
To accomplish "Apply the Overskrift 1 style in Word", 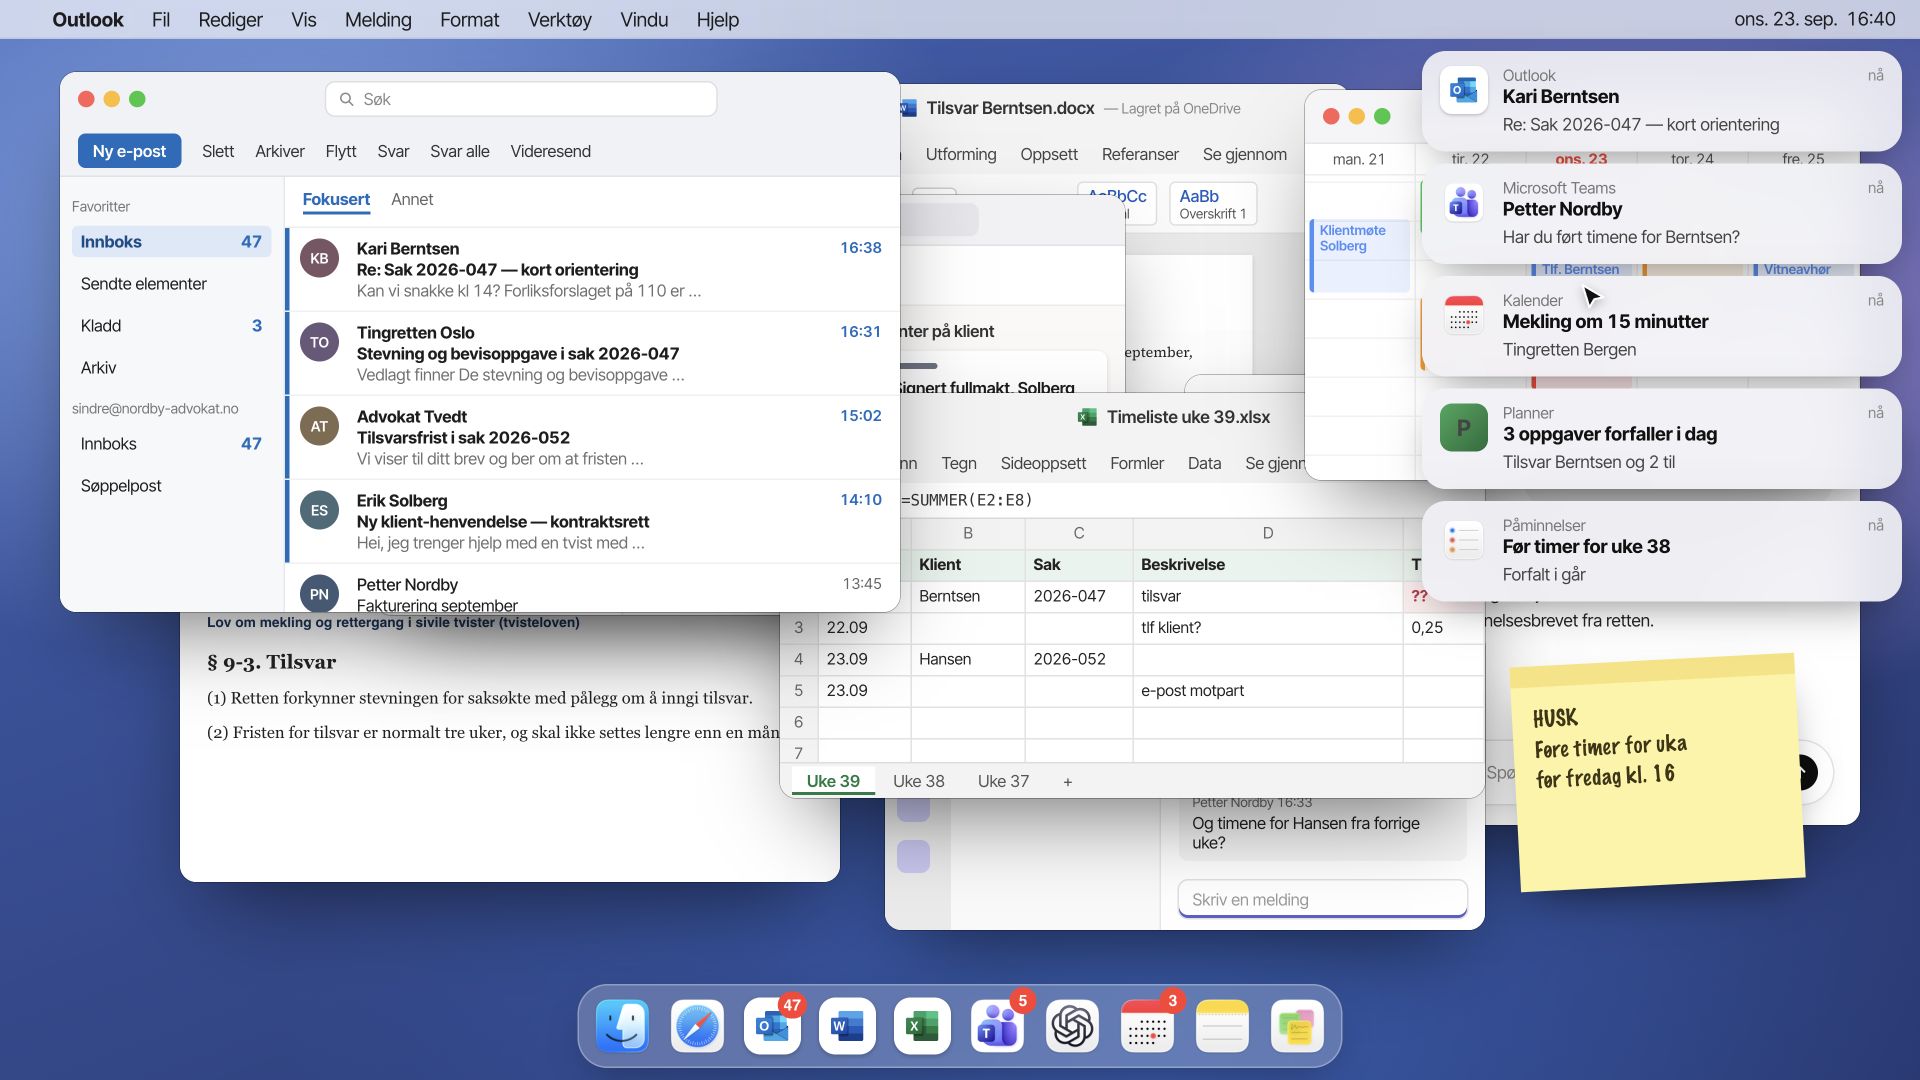I will pyautogui.click(x=1213, y=204).
